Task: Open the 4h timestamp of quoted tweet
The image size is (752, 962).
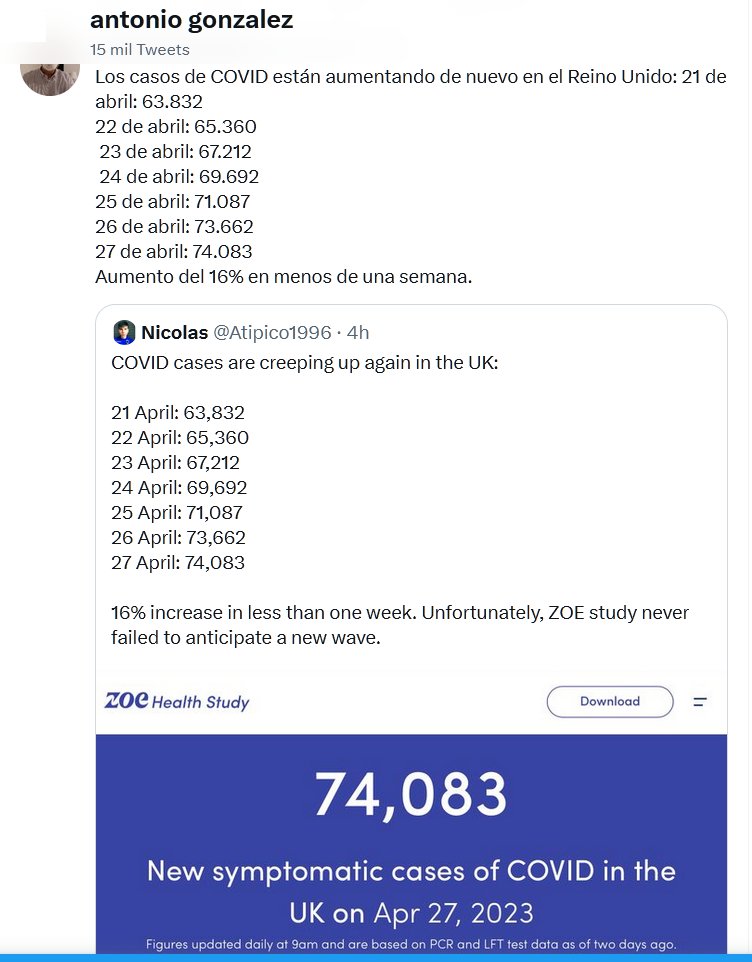Action: click(x=358, y=333)
